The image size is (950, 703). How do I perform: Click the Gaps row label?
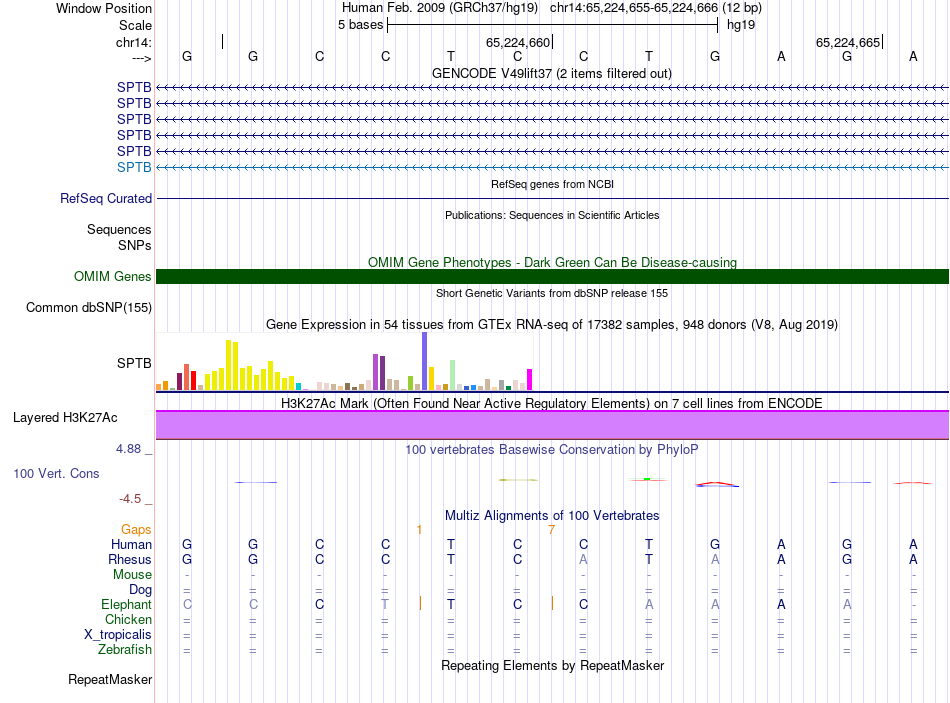(x=136, y=530)
